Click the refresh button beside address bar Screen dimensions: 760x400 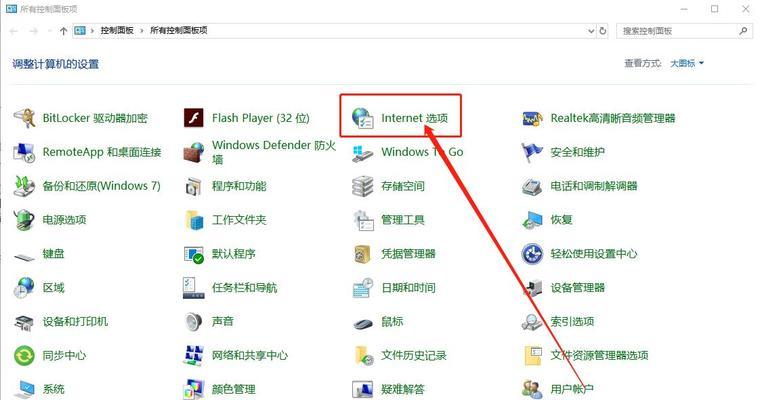tap(602, 31)
